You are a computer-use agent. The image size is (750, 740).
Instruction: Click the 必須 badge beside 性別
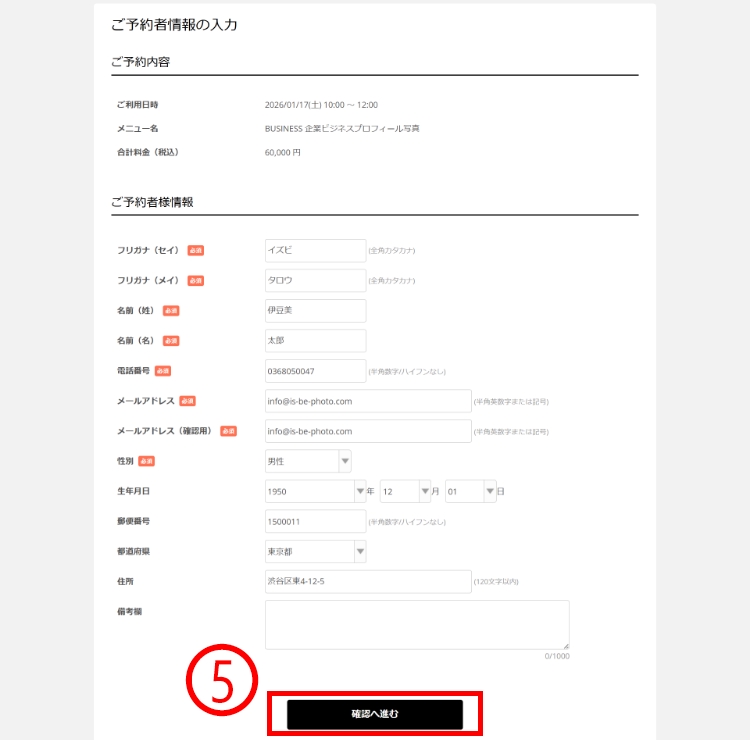[x=146, y=461]
